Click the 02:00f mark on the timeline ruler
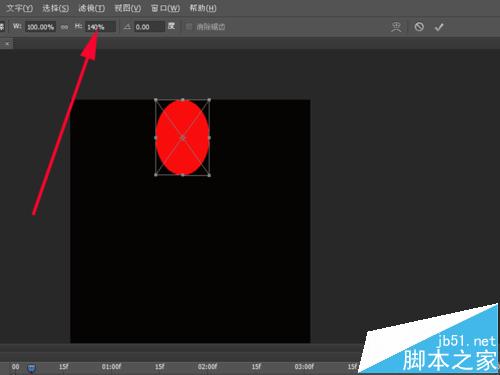 click(207, 367)
